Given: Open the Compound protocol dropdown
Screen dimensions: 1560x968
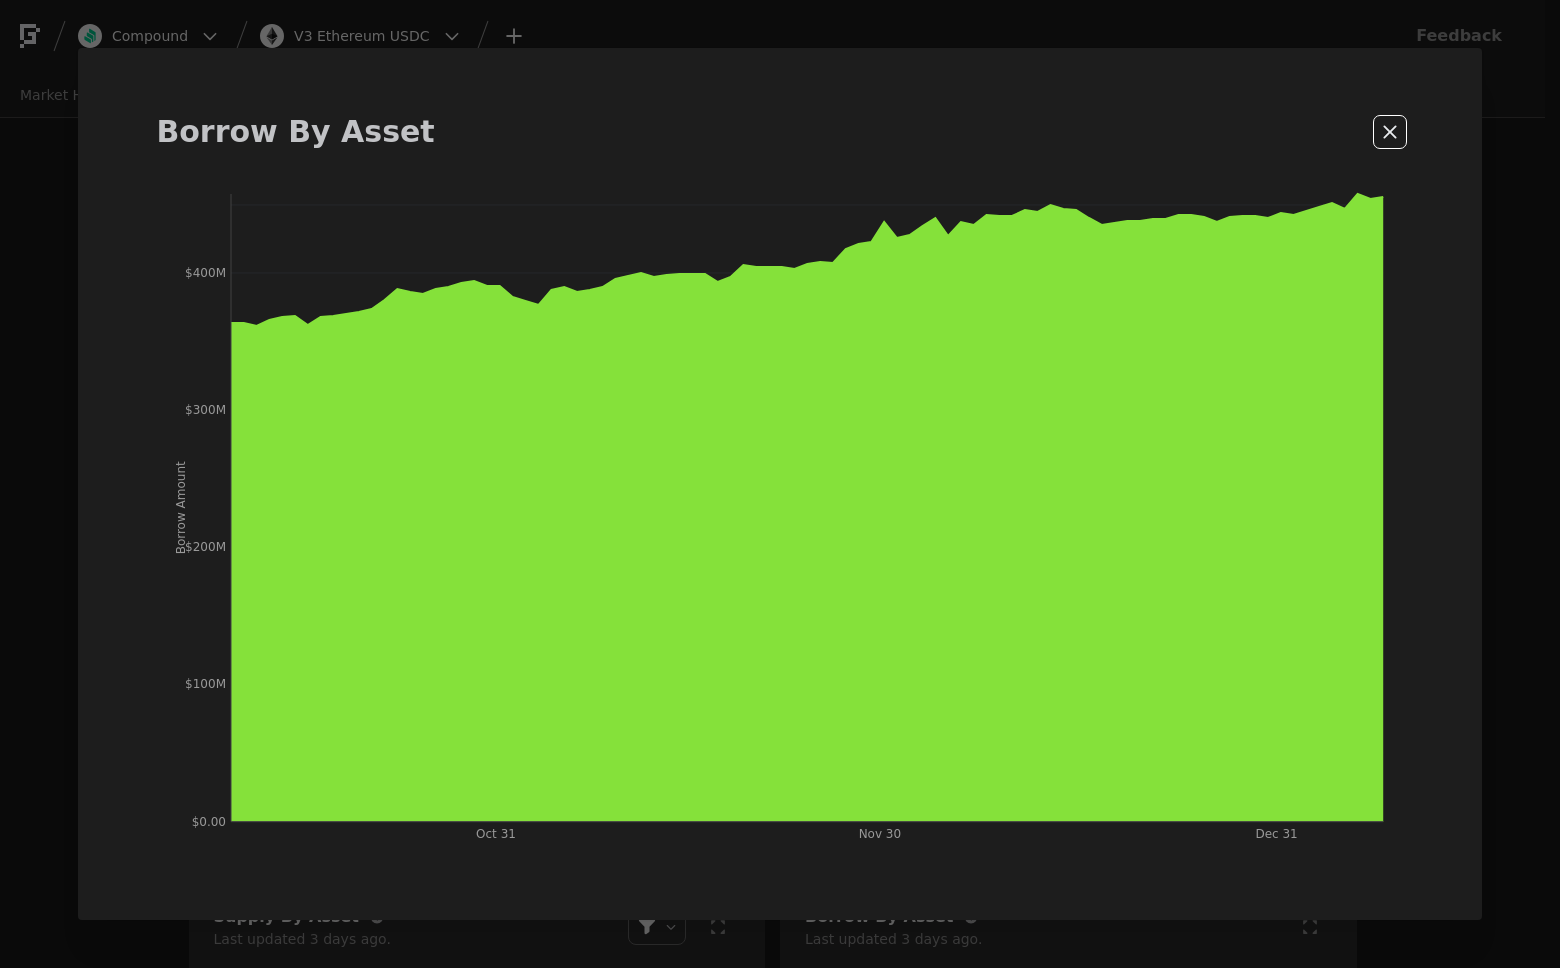Looking at the screenshot, I should tap(148, 36).
